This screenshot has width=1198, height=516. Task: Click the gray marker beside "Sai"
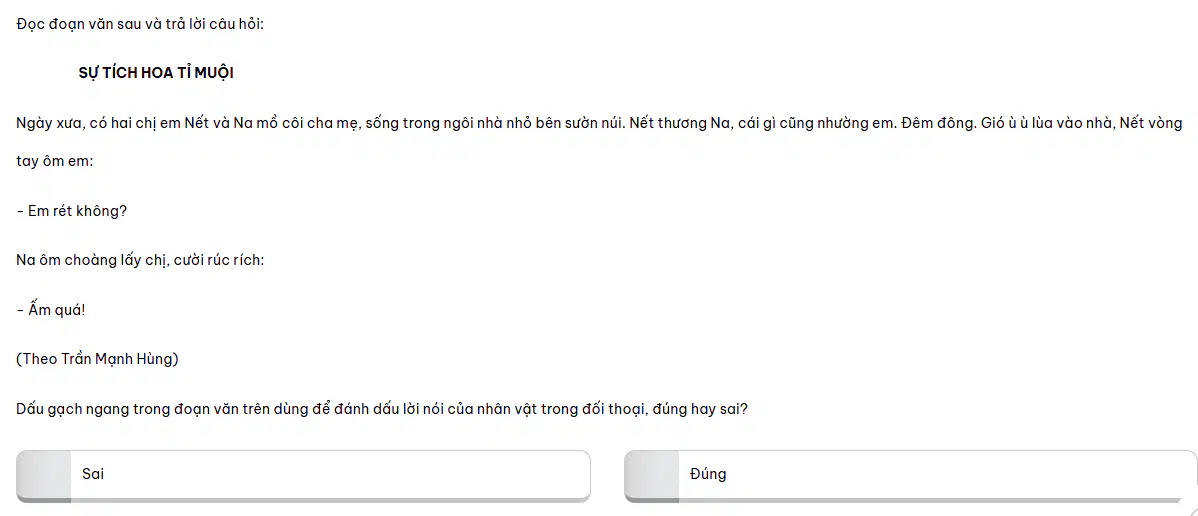tap(44, 475)
